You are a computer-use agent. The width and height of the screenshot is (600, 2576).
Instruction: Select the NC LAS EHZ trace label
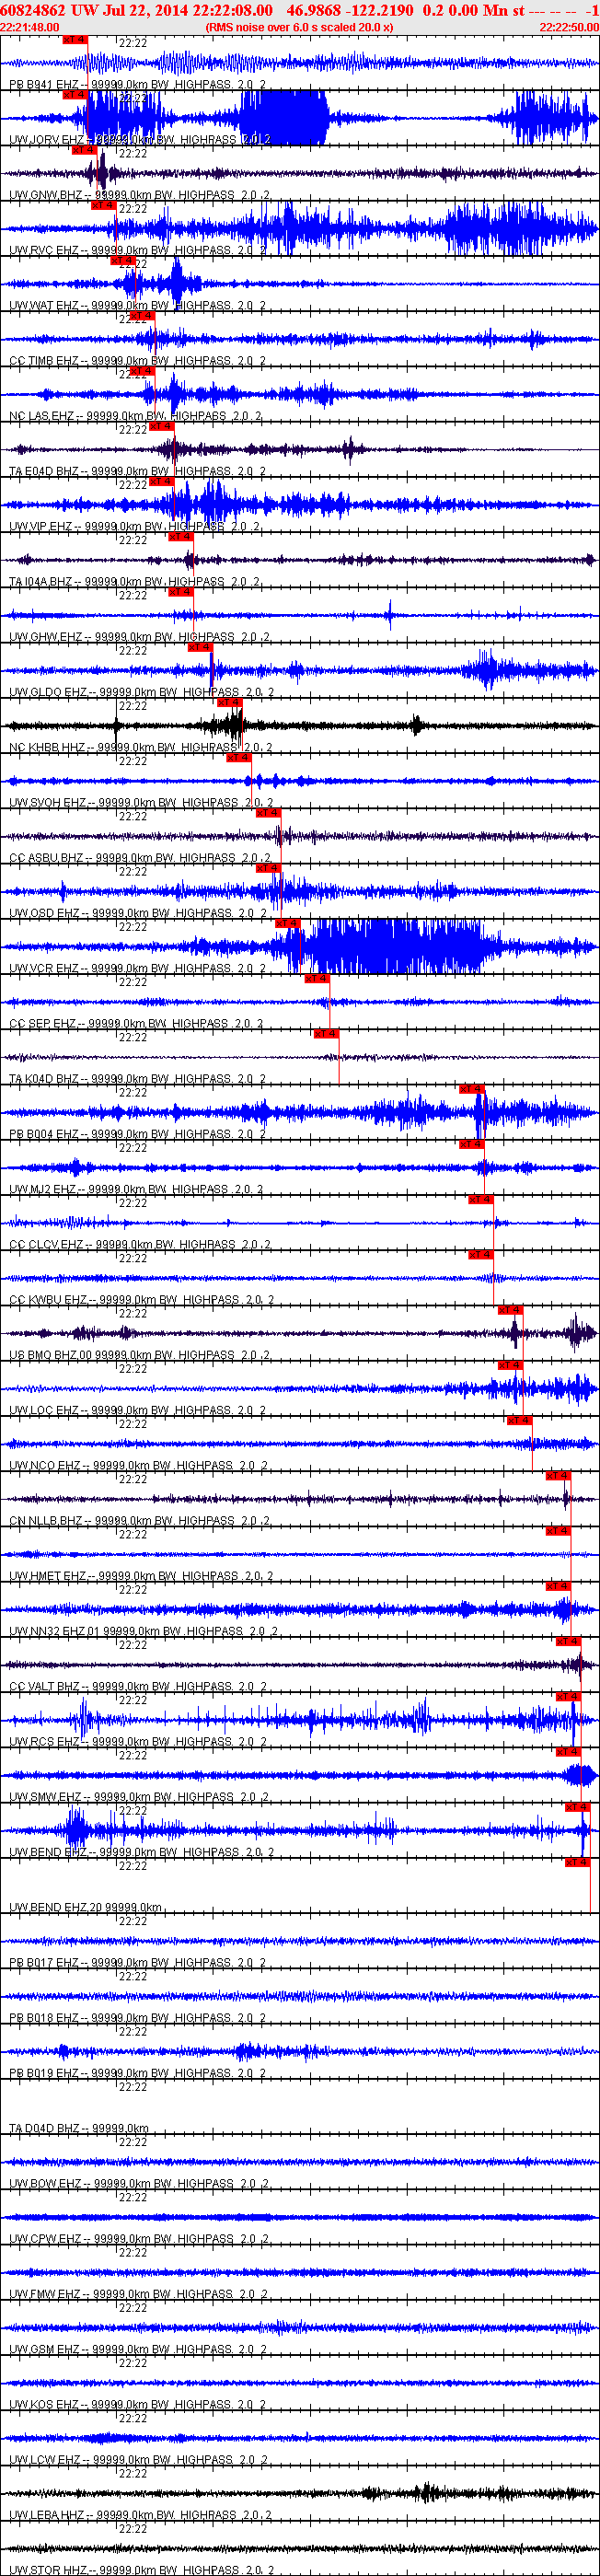pyautogui.click(x=136, y=416)
